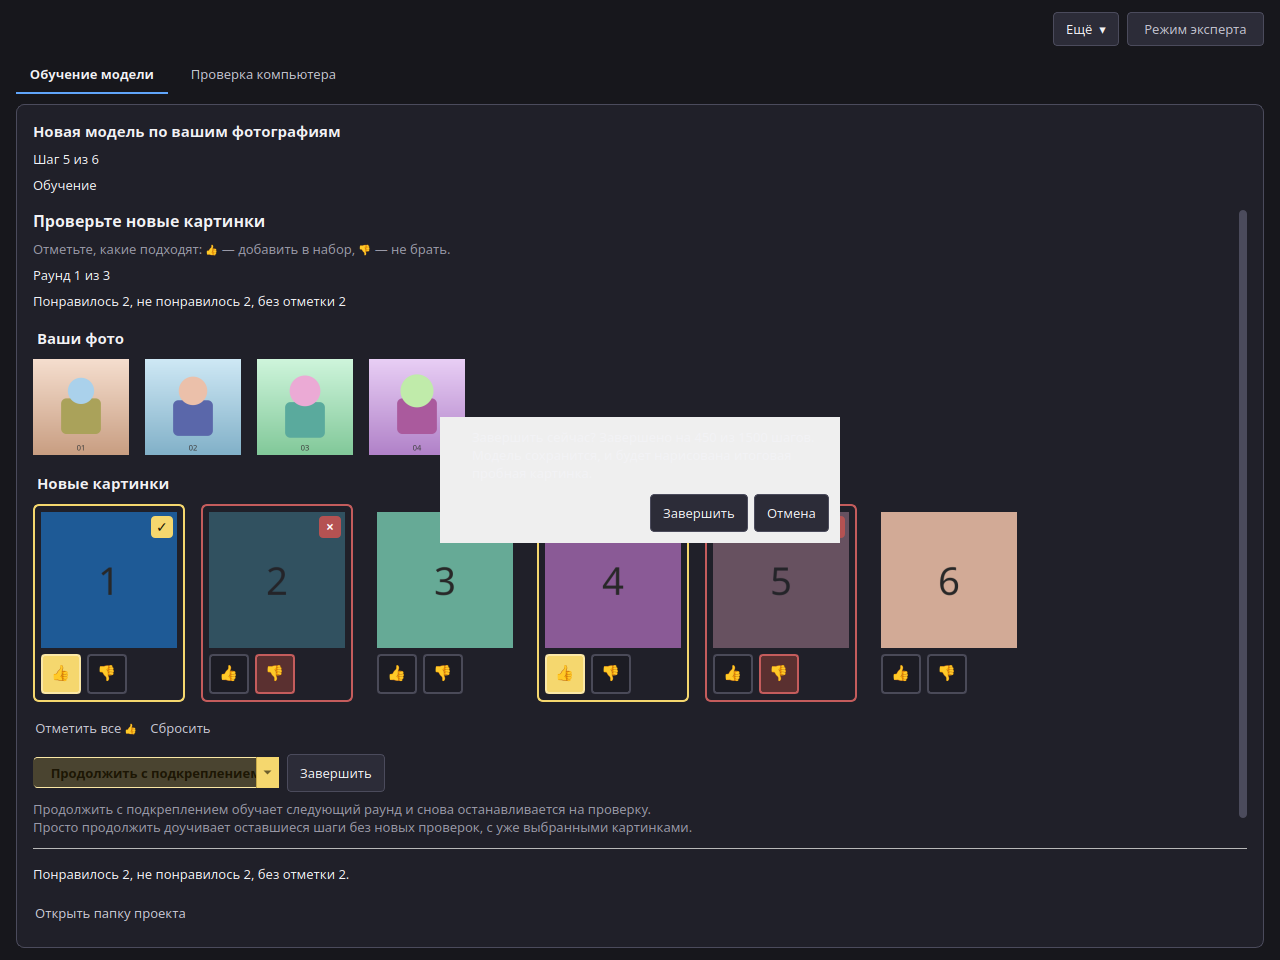Expand the arrow next to Продолжить с подкреплением
Image resolution: width=1280 pixels, height=960 pixels.
pyautogui.click(x=268, y=773)
